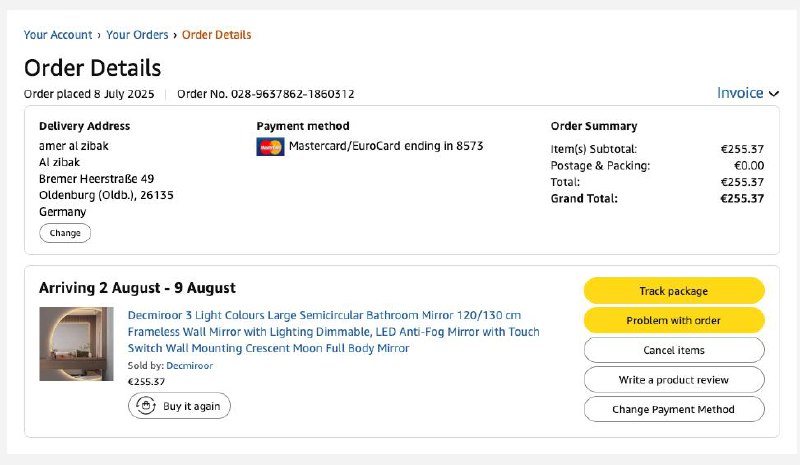Click Change Payment Method button
Screen dimensions: 800x465
pyautogui.click(x=673, y=409)
